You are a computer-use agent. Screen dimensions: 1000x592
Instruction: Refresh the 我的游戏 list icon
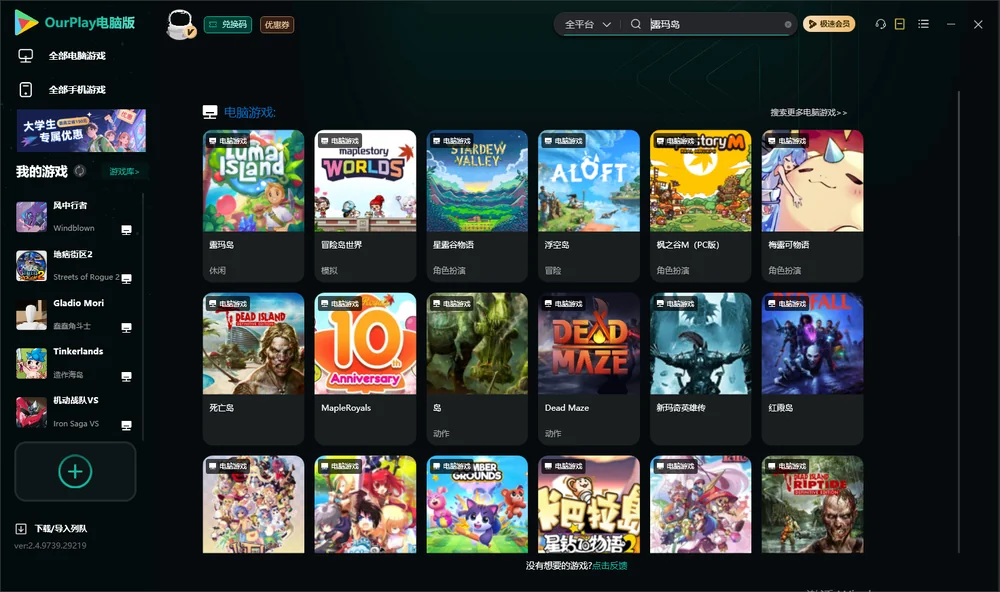(x=80, y=171)
